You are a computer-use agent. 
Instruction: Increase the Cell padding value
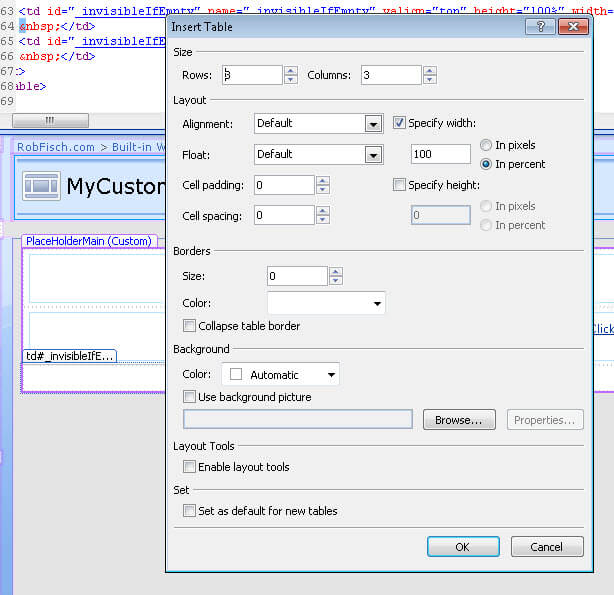click(x=323, y=180)
